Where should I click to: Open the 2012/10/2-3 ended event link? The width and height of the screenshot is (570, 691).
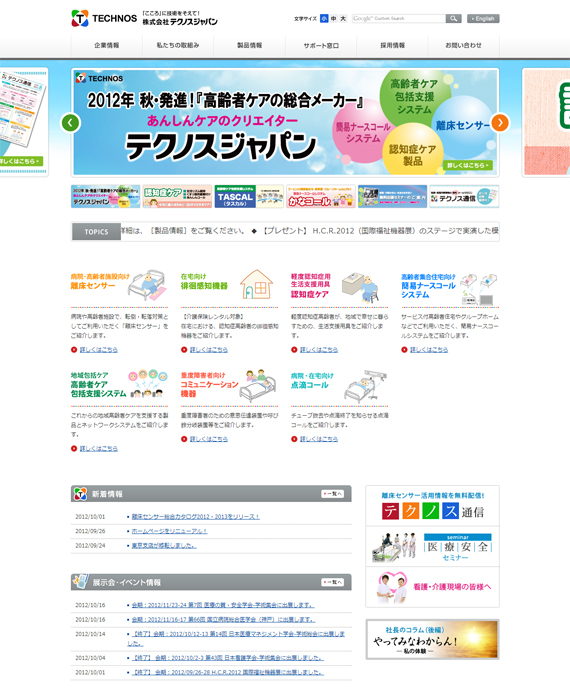pos(228,658)
